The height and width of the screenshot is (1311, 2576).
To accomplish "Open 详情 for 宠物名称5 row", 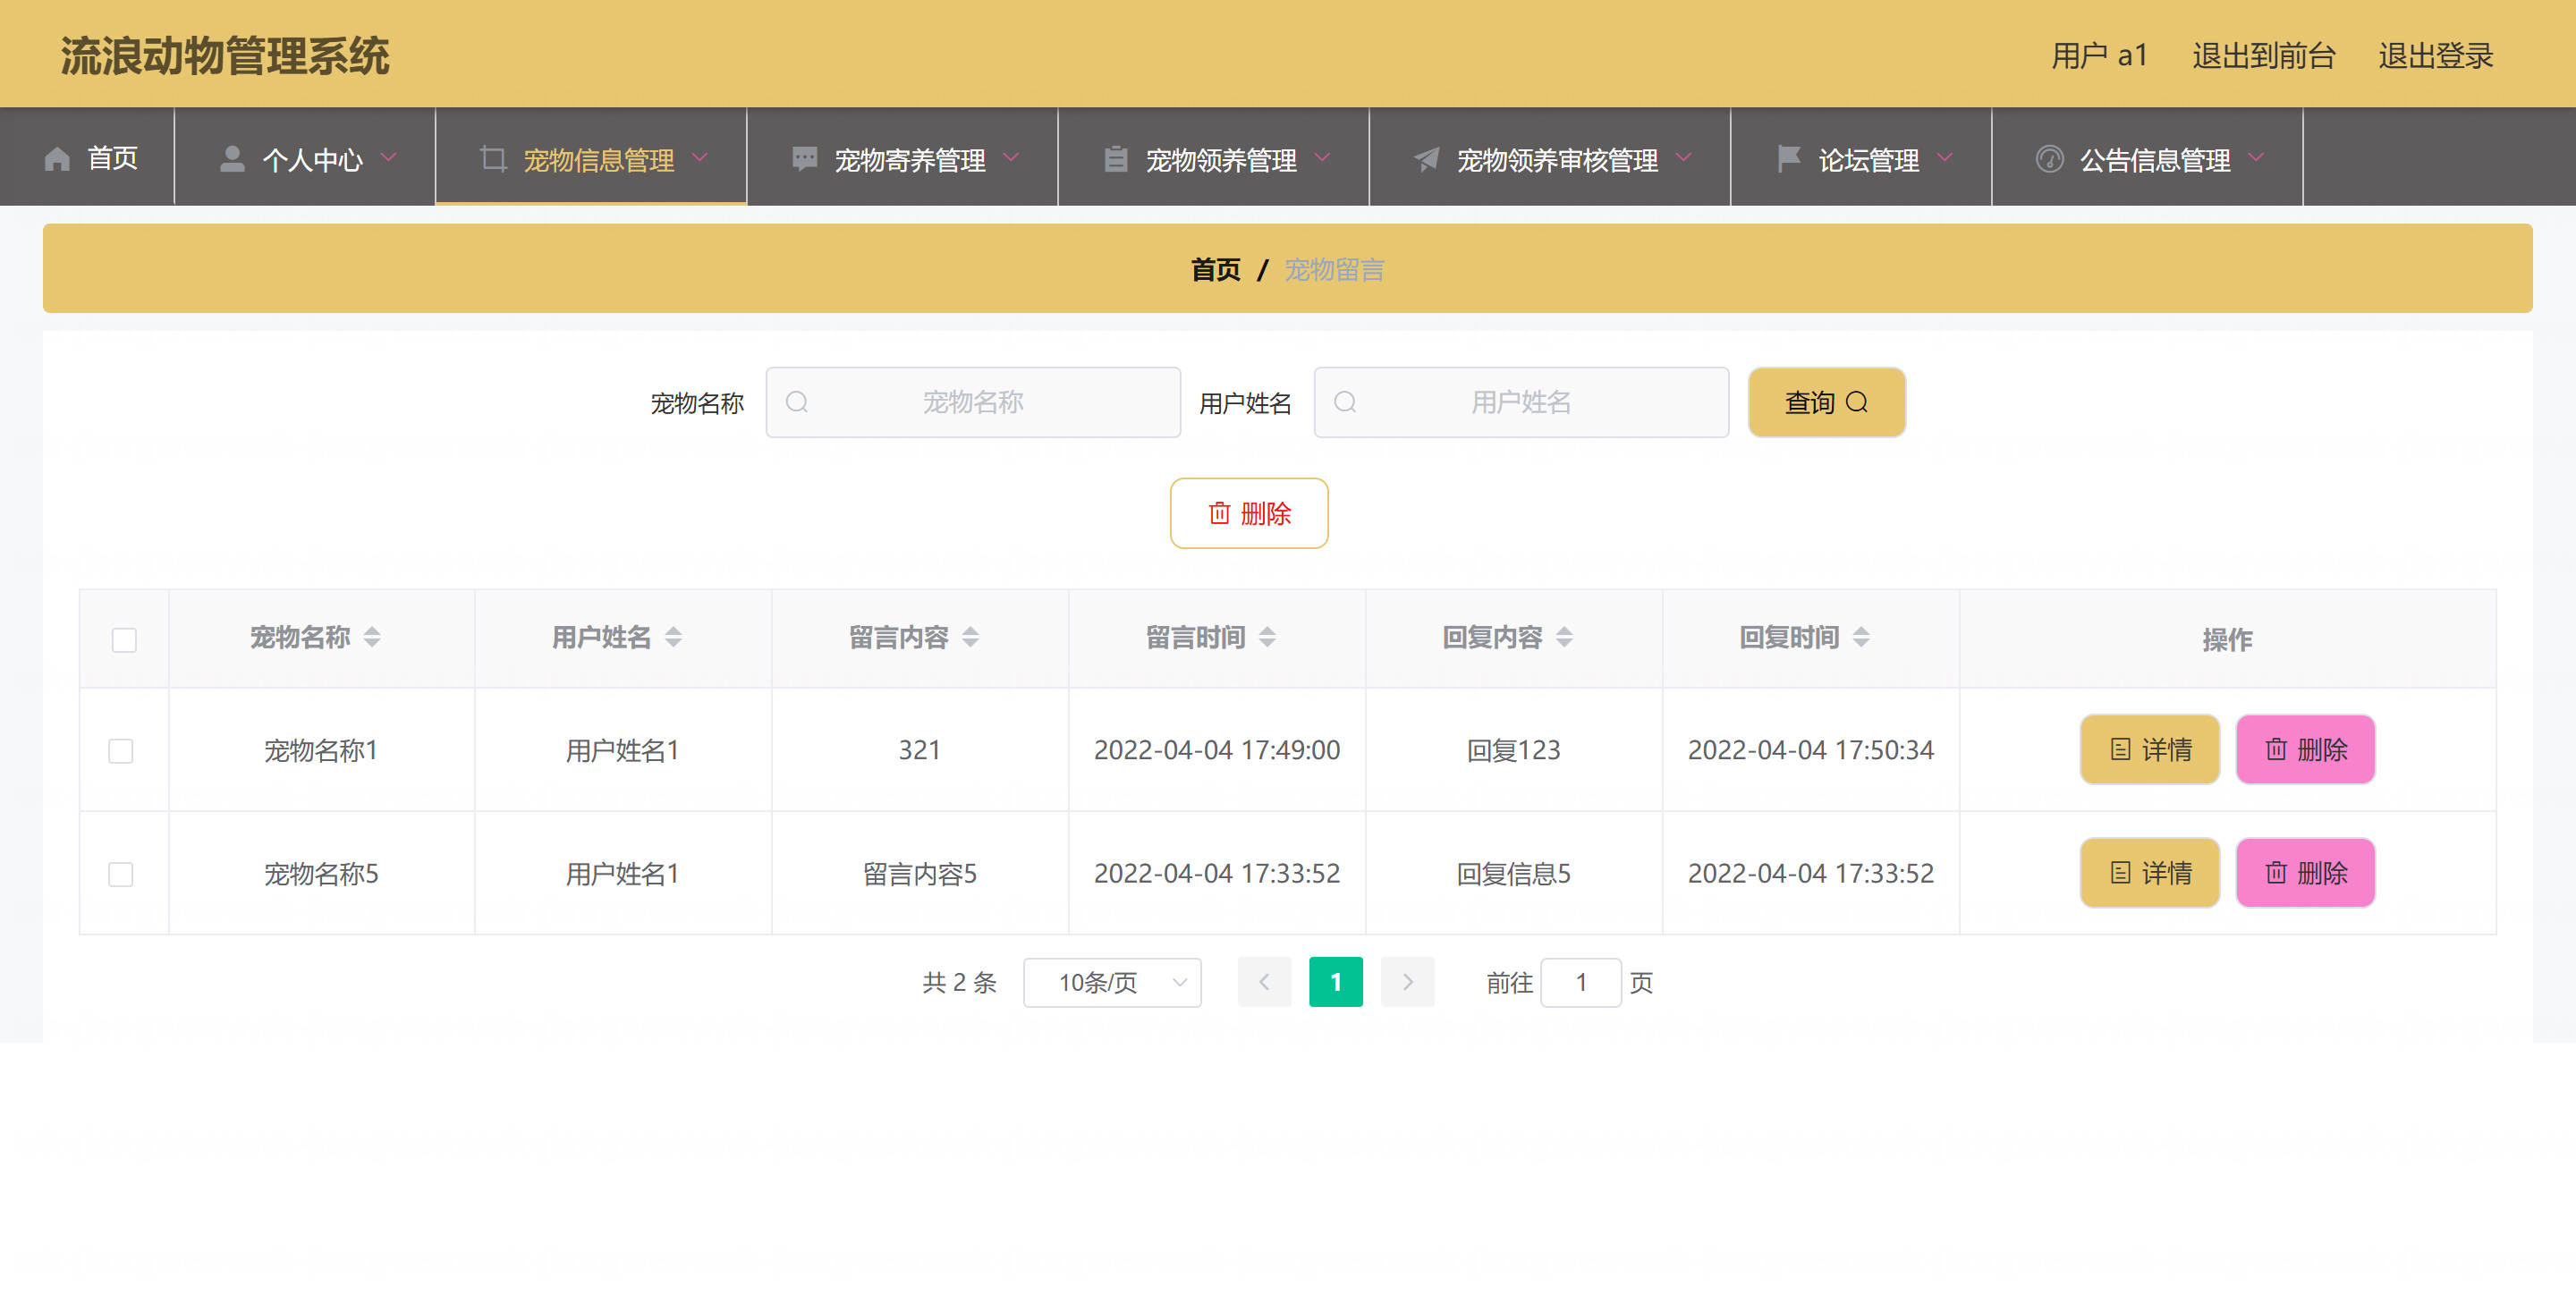I will pyautogui.click(x=2150, y=873).
